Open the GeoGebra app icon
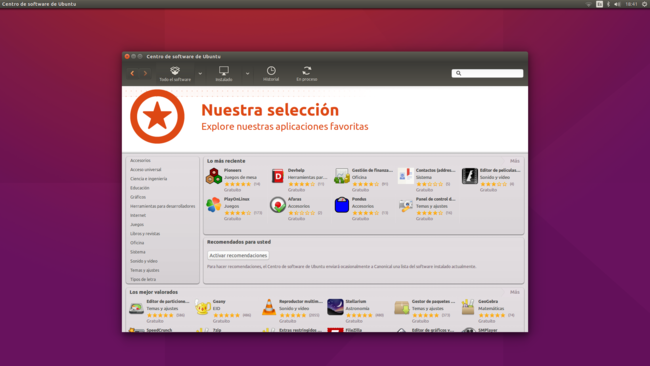Viewport: 650px width, 366px height. [x=468, y=308]
